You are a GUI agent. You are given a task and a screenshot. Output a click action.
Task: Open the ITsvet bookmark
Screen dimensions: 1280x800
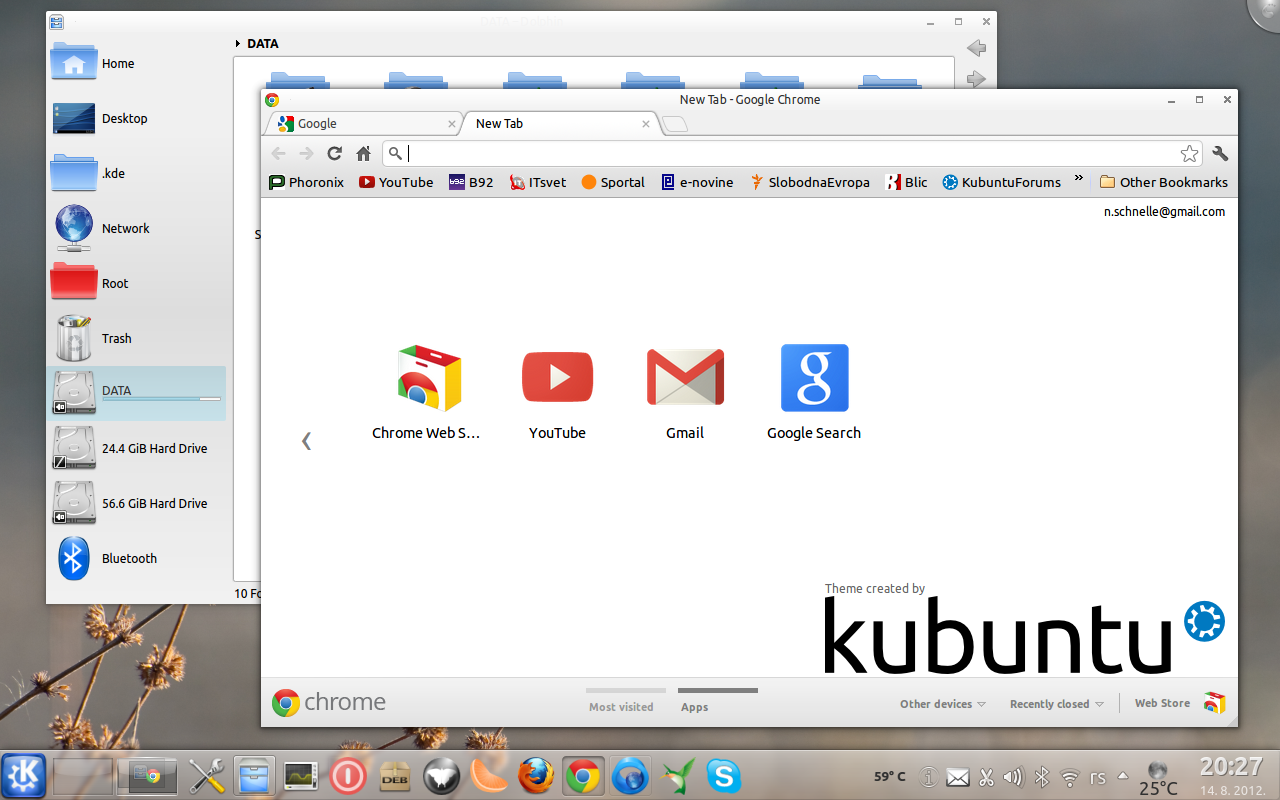[538, 182]
